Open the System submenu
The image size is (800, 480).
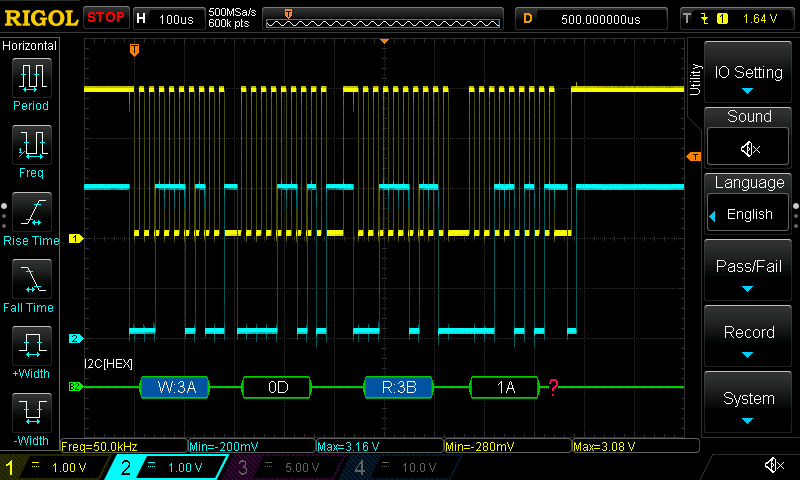tap(748, 402)
